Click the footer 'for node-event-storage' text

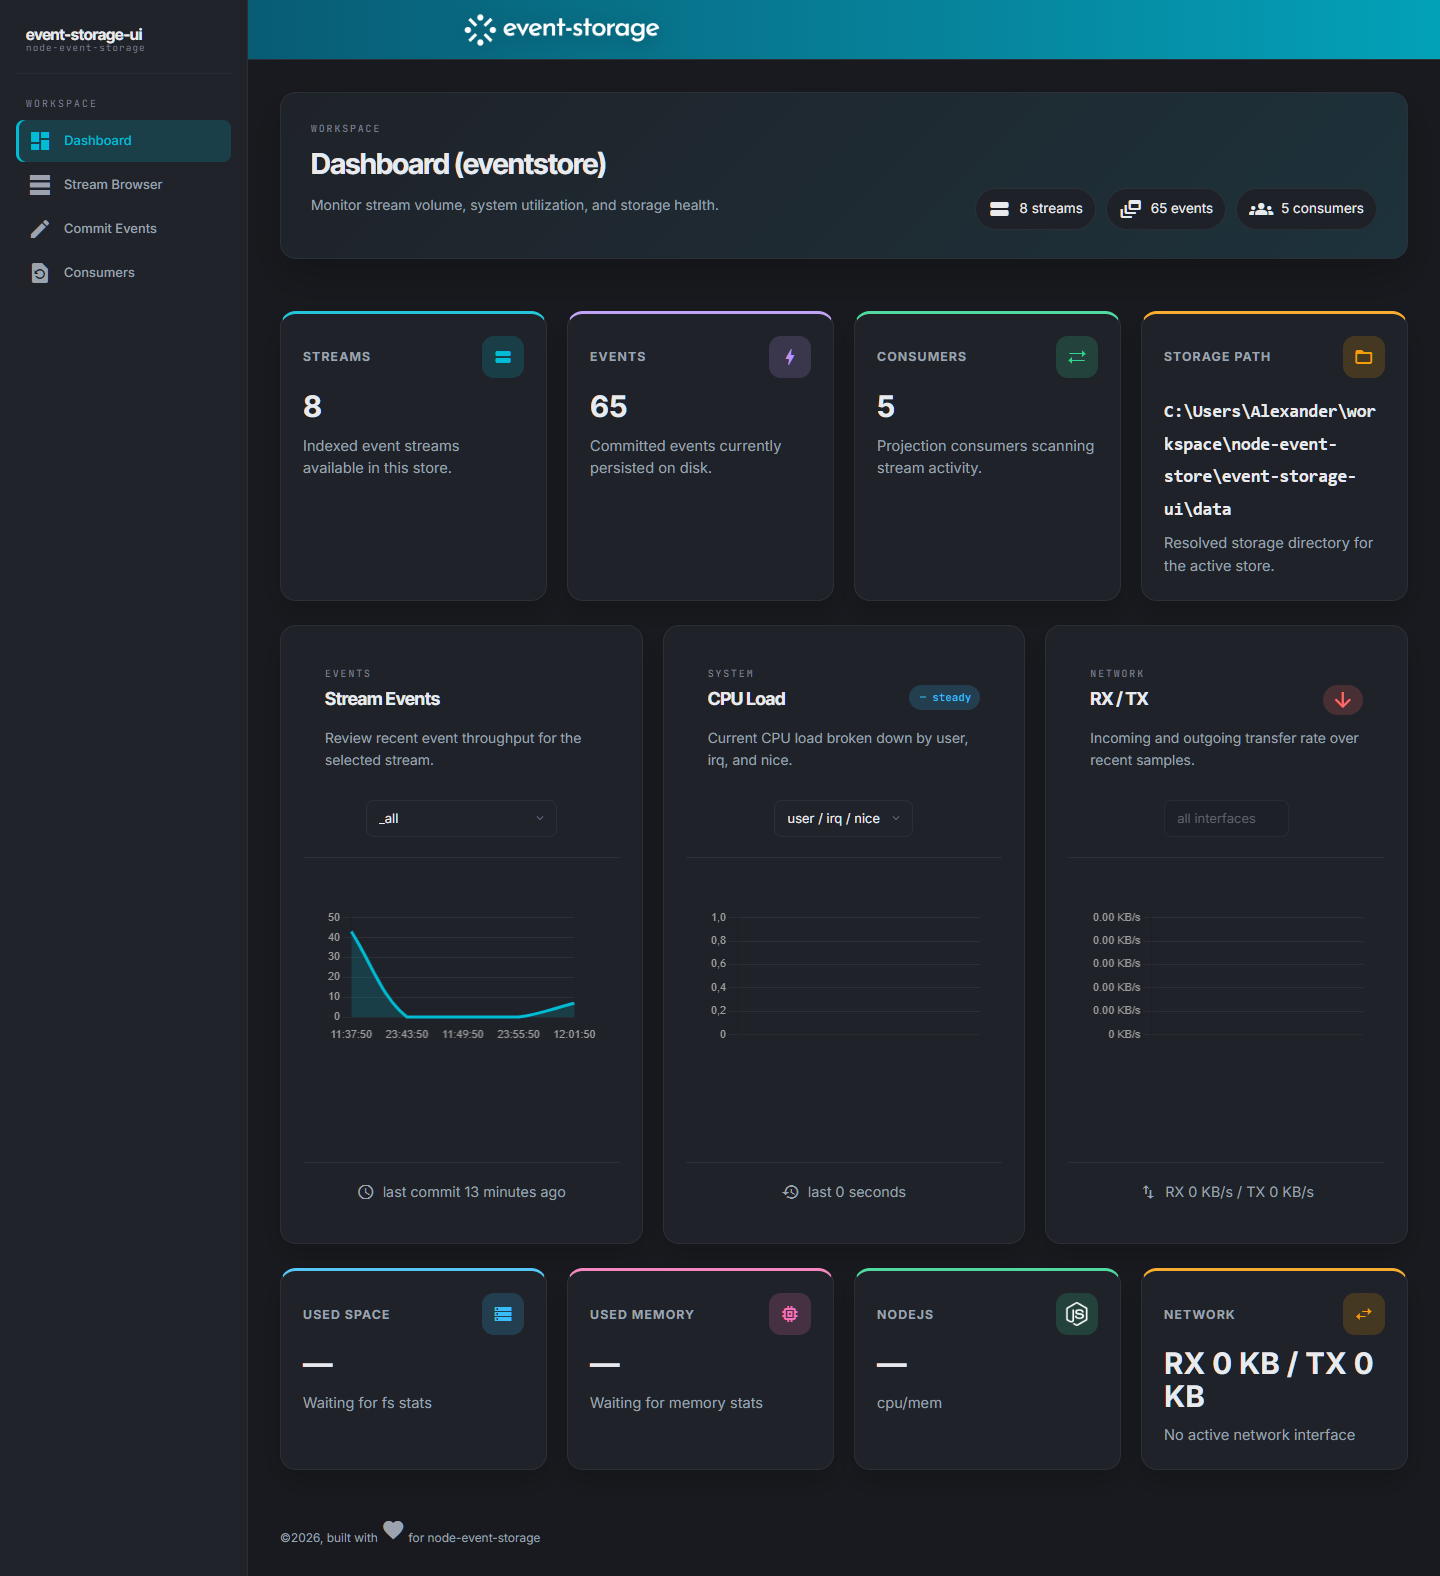tap(474, 1538)
